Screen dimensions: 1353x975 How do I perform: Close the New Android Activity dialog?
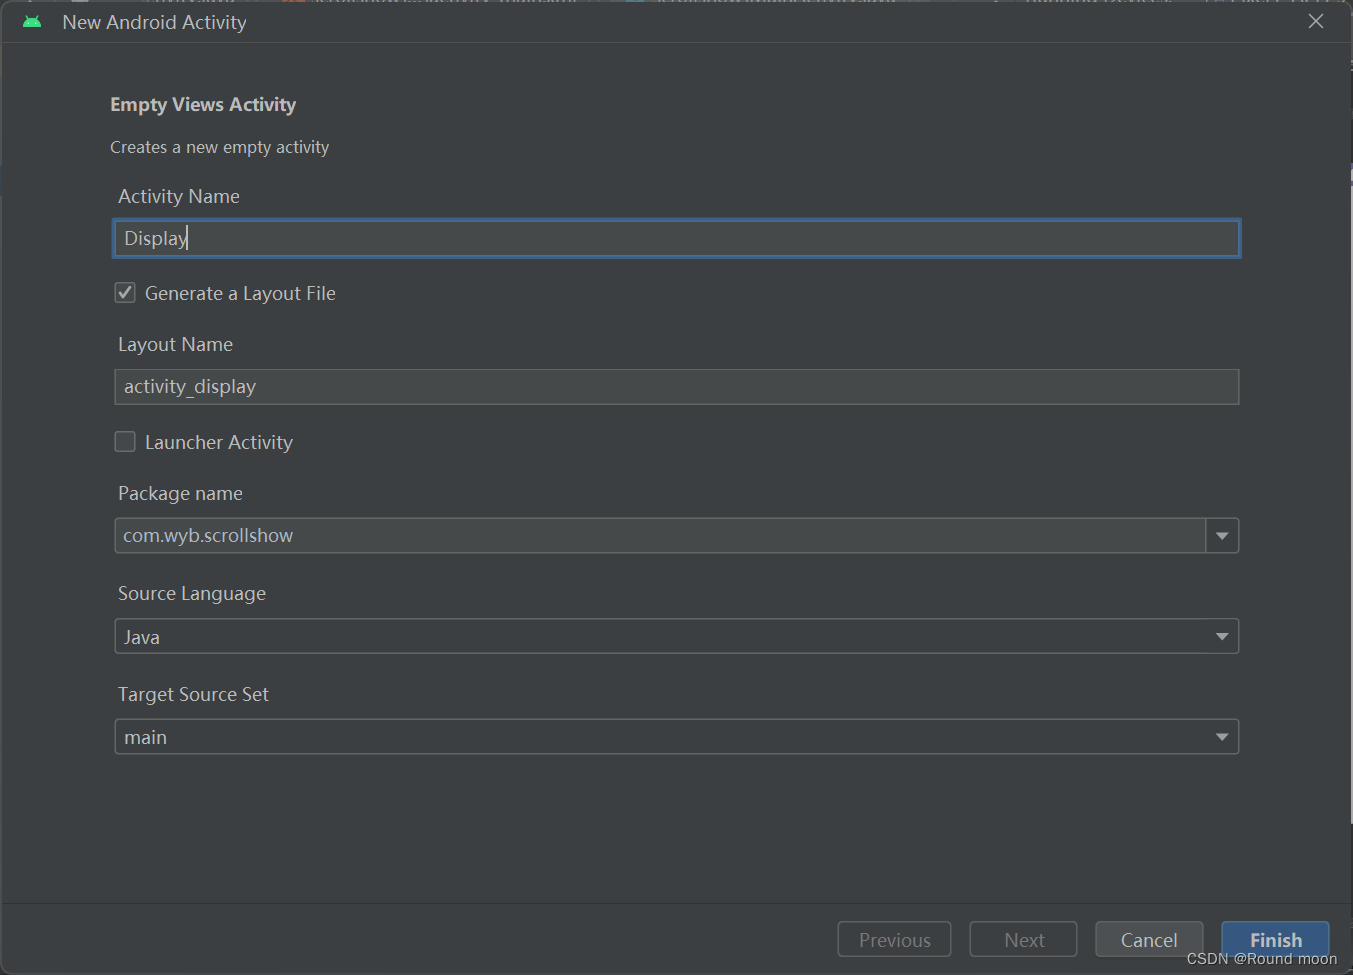coord(1316,21)
